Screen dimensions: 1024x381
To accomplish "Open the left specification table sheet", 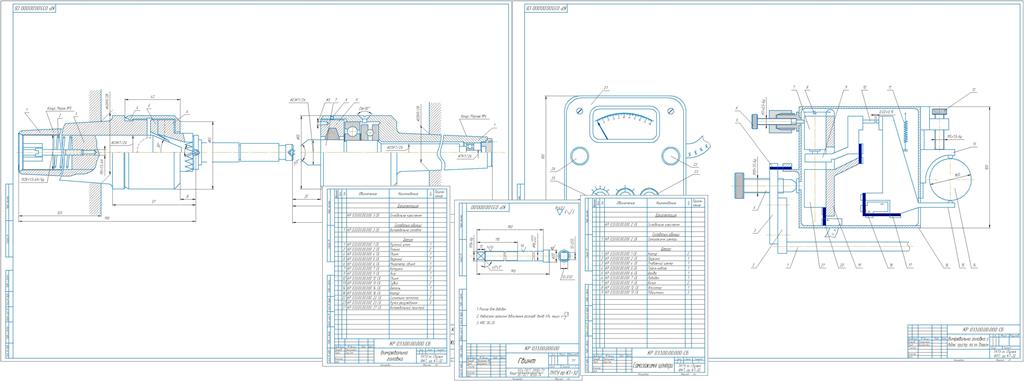I will coord(389,276).
